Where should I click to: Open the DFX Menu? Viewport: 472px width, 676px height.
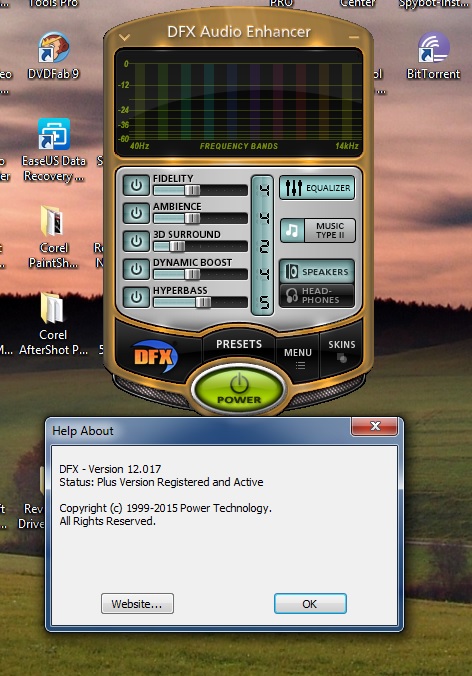pyautogui.click(x=298, y=357)
